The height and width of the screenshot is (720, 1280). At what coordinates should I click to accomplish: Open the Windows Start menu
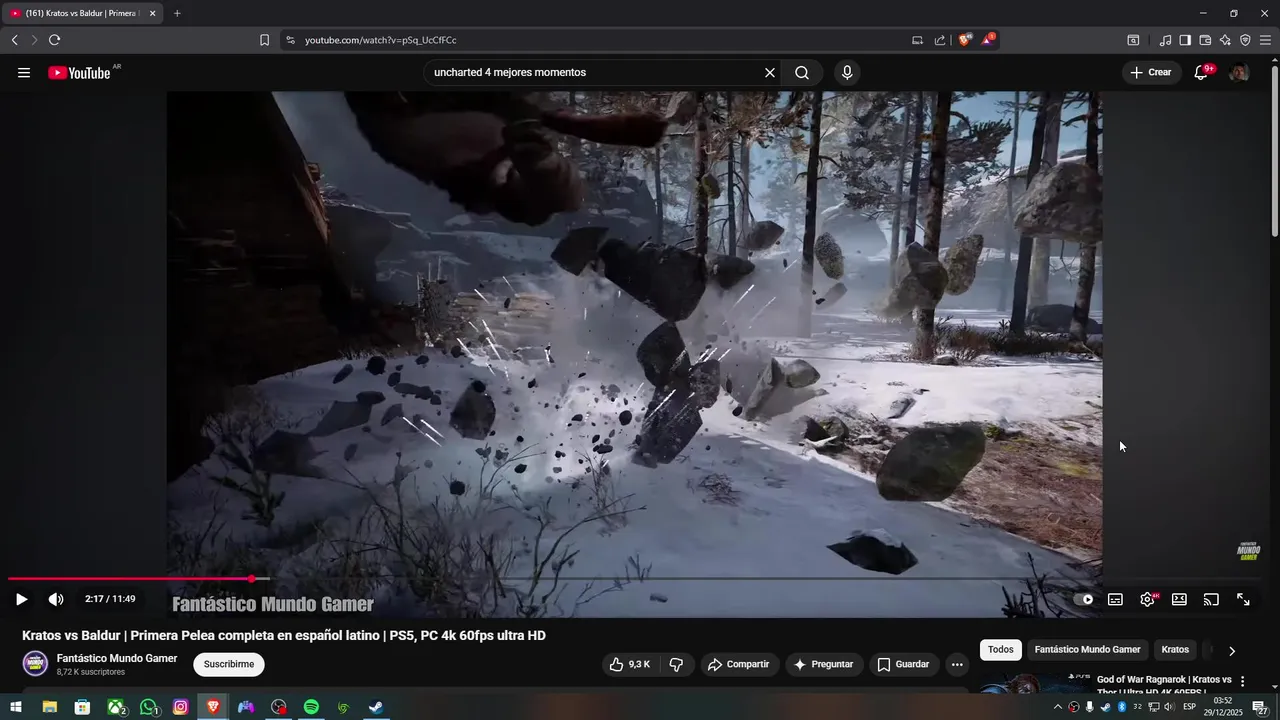16,707
